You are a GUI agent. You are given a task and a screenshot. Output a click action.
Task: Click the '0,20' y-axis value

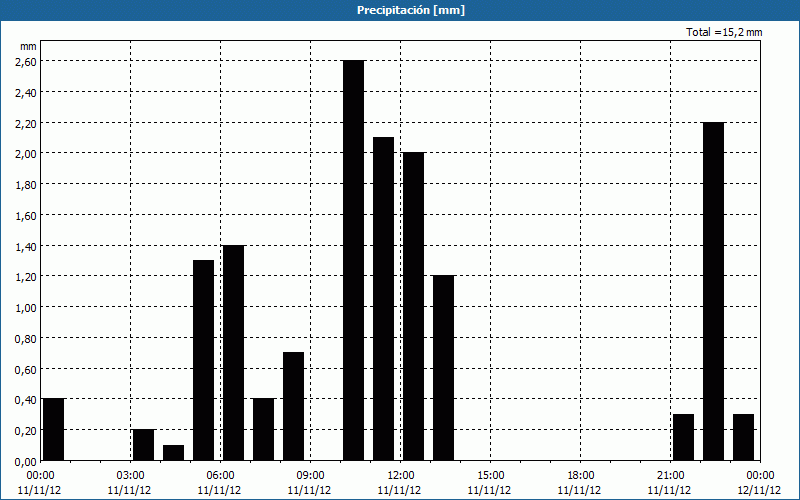pyautogui.click(x=27, y=431)
